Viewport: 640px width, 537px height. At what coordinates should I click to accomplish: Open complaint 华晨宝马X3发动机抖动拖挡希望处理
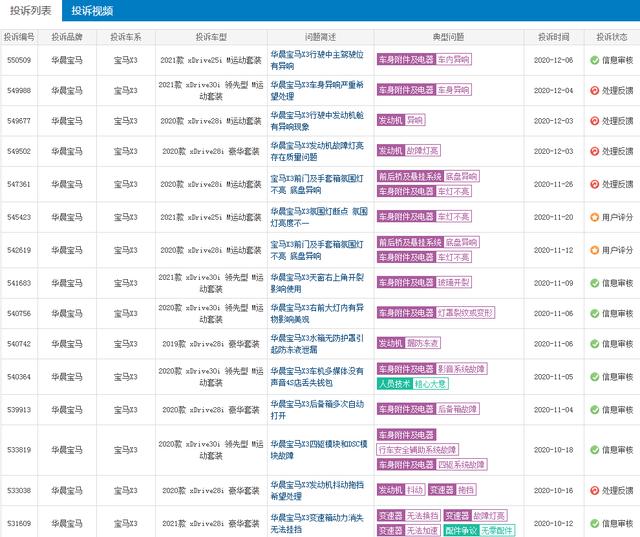[317, 490]
